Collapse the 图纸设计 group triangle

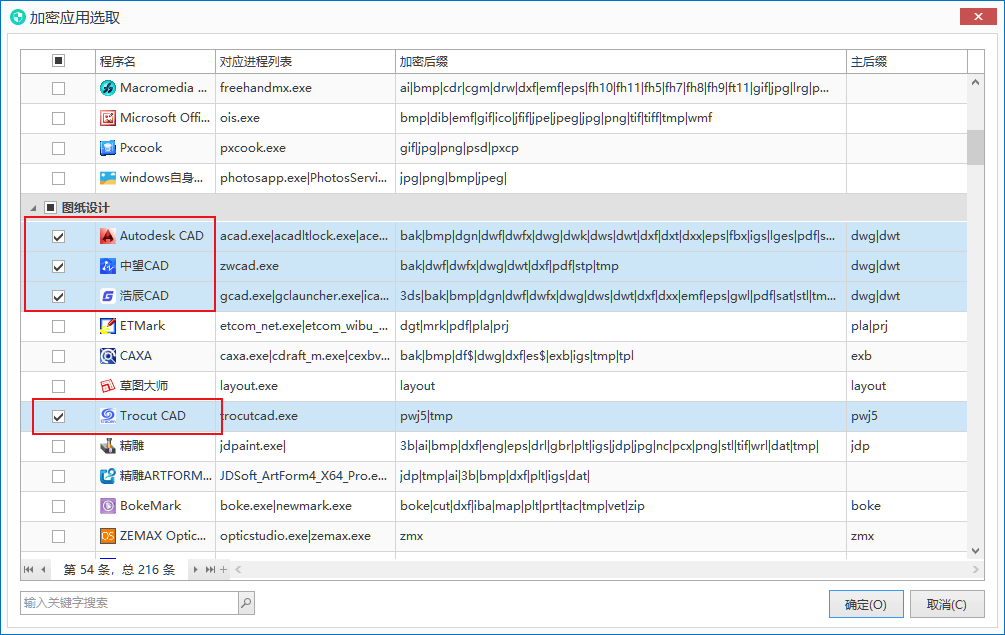click(33, 208)
